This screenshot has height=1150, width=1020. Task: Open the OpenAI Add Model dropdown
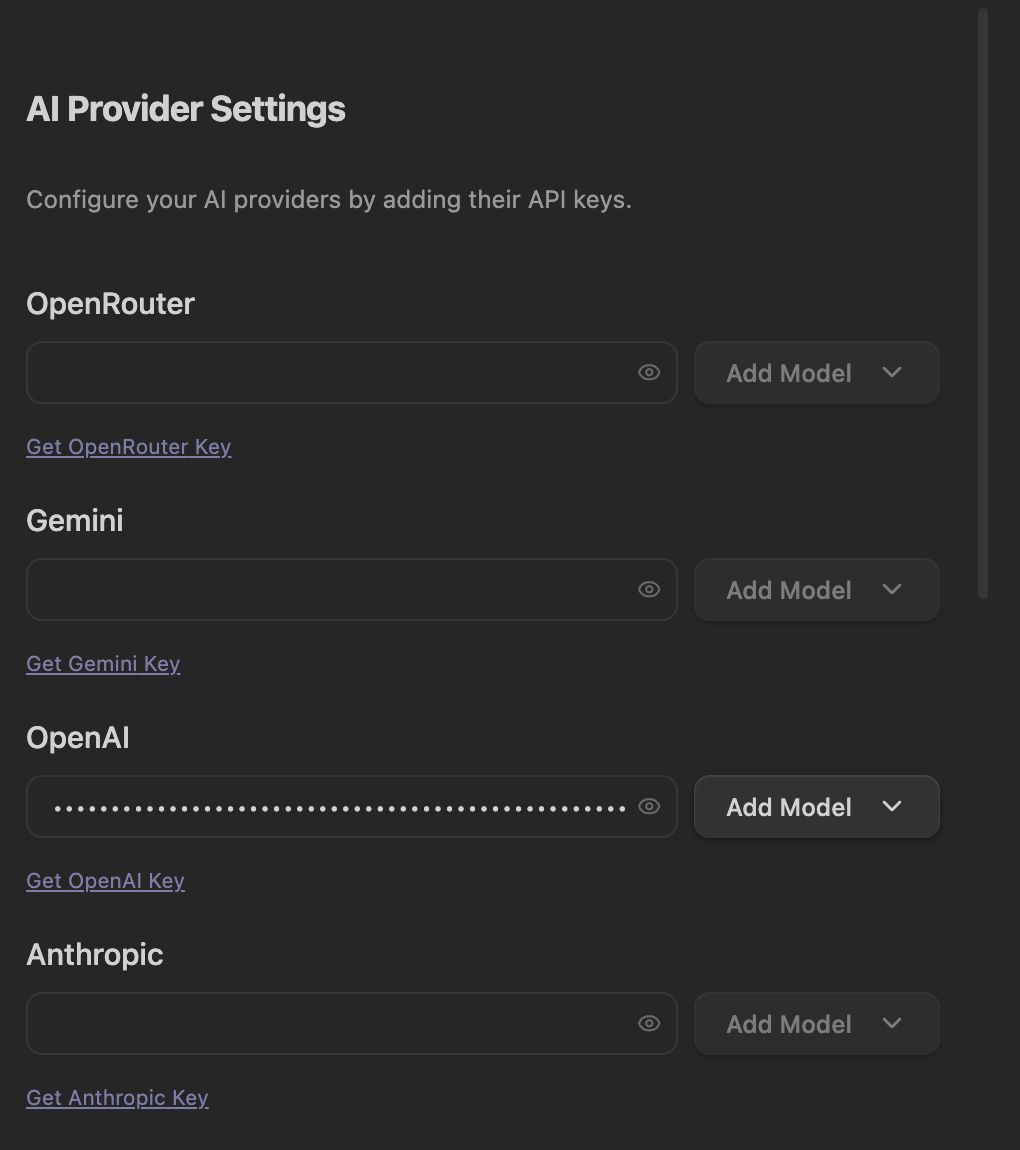(x=790, y=807)
